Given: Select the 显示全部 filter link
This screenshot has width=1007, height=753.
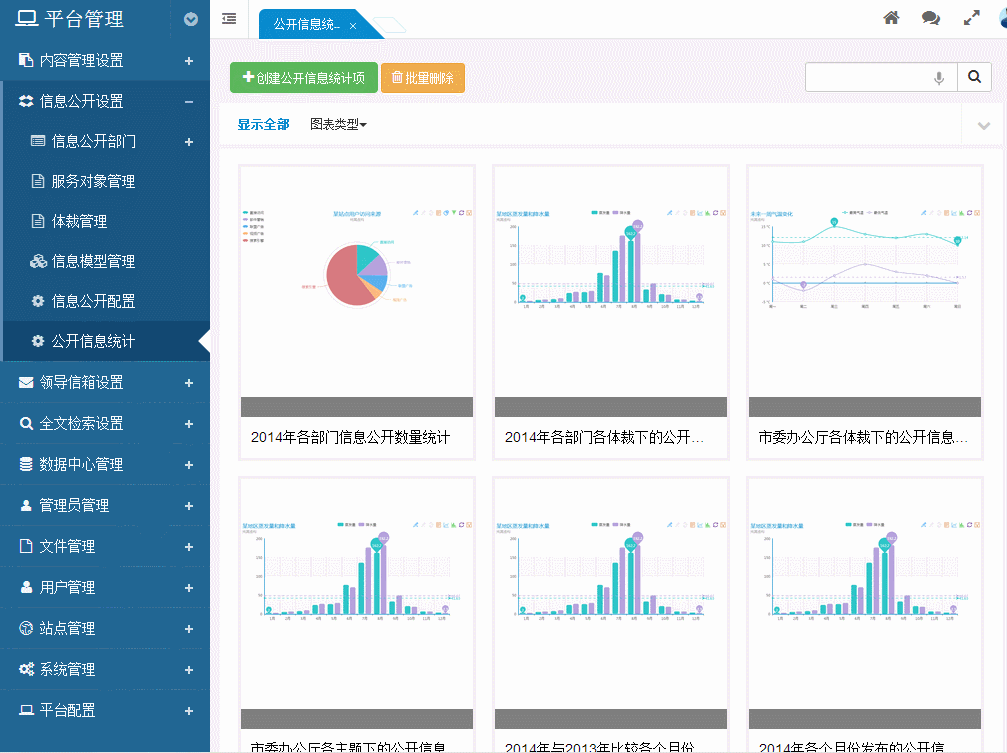Looking at the screenshot, I should 263,125.
